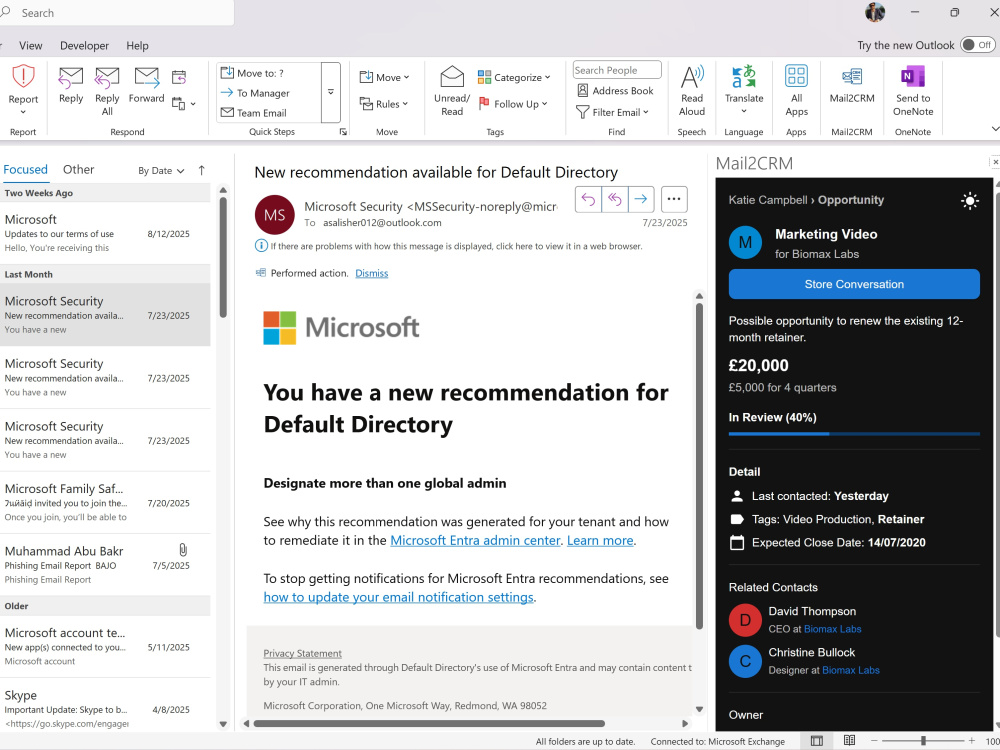
Task: Open the Move dropdown
Action: click(385, 77)
